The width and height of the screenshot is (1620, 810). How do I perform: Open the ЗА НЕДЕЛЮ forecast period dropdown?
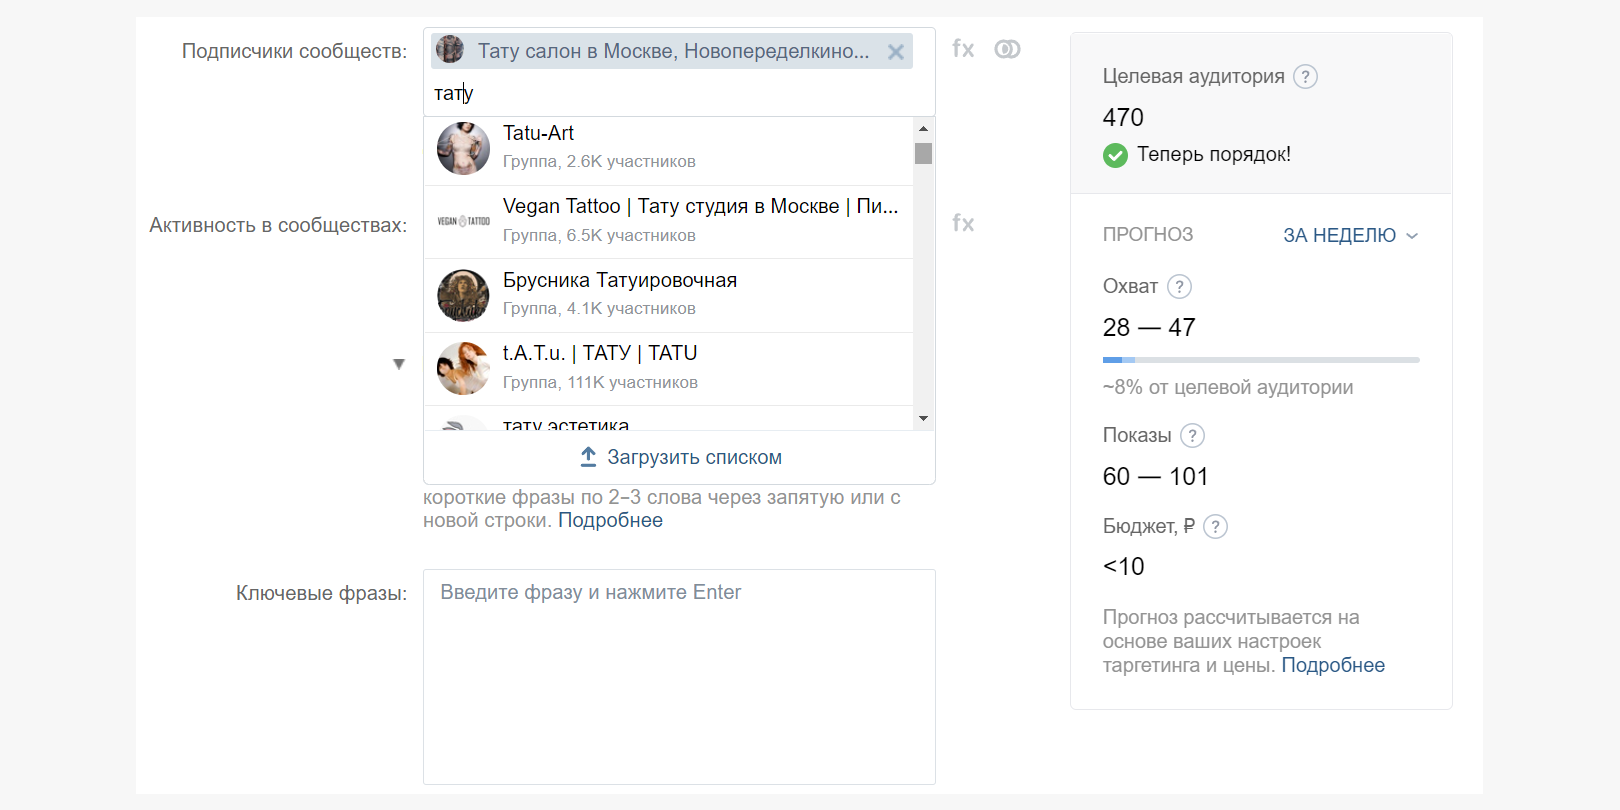(x=1350, y=236)
